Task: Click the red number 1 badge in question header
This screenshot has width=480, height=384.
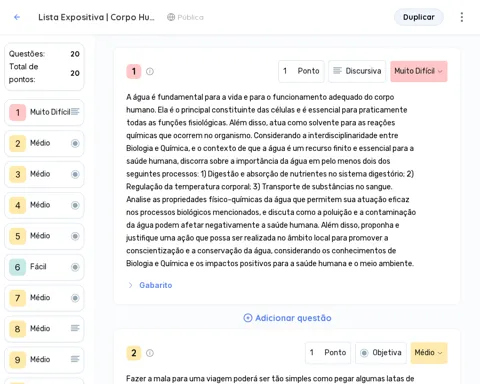Action: pos(134,71)
